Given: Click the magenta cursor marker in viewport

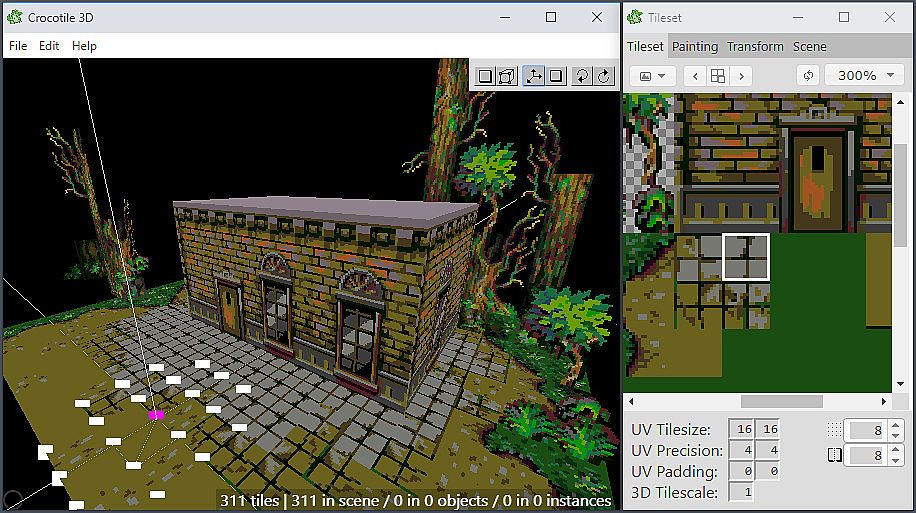Looking at the screenshot, I should click(156, 415).
